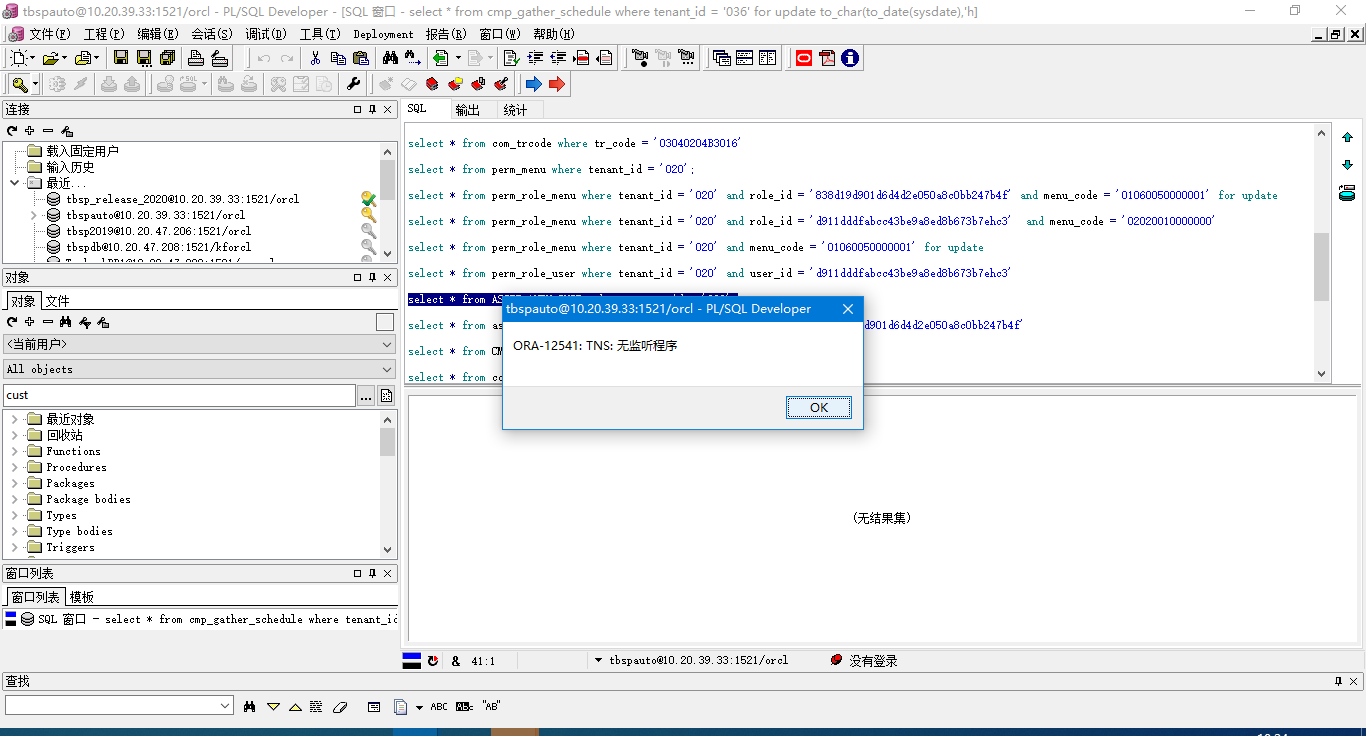Expand the Triggers folder

tap(14, 547)
